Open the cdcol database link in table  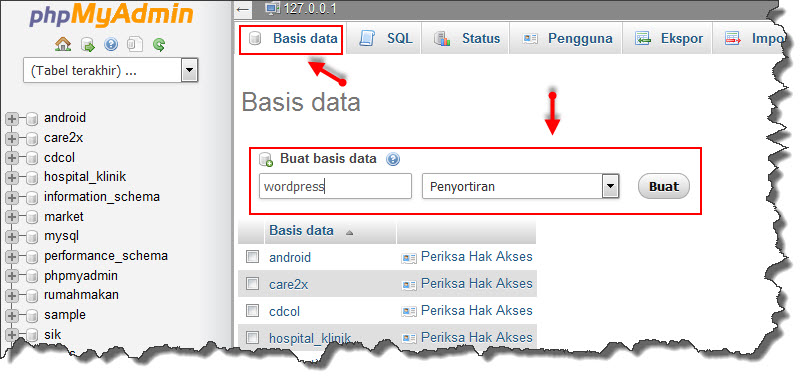(284, 311)
